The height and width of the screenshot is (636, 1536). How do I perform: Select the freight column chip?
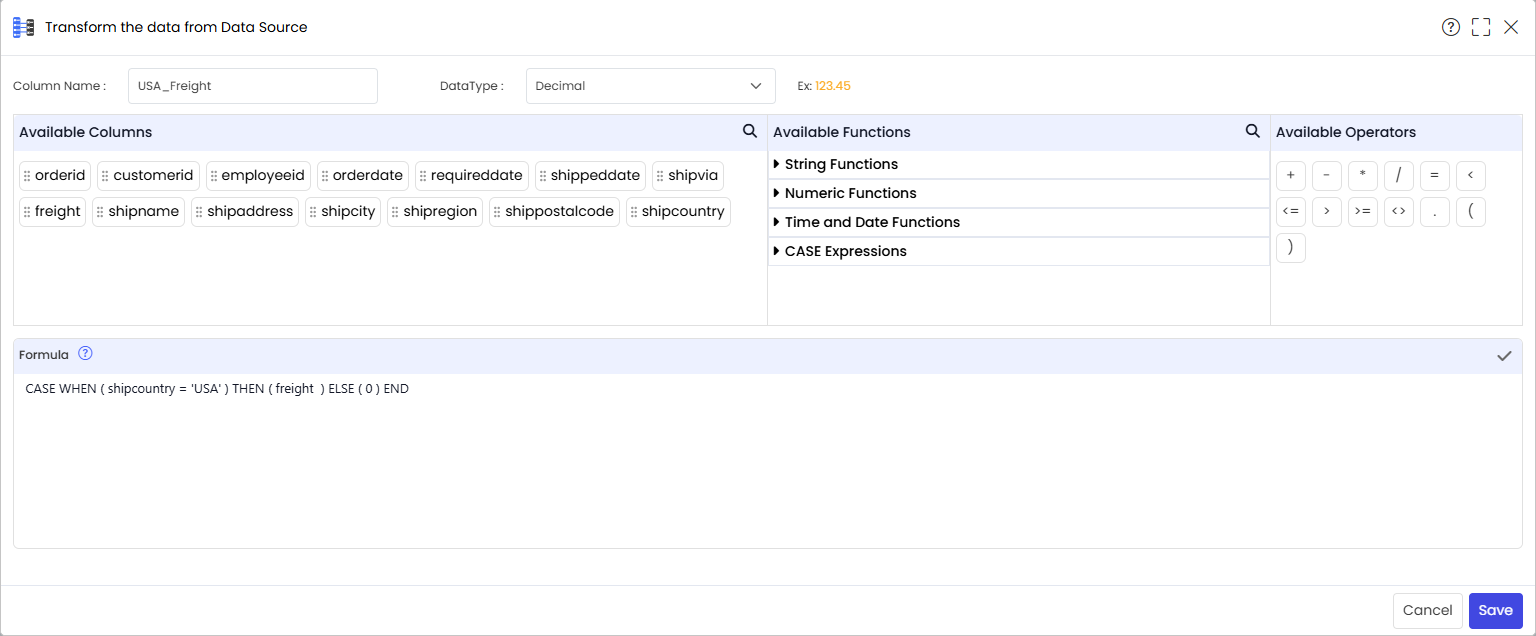point(53,212)
